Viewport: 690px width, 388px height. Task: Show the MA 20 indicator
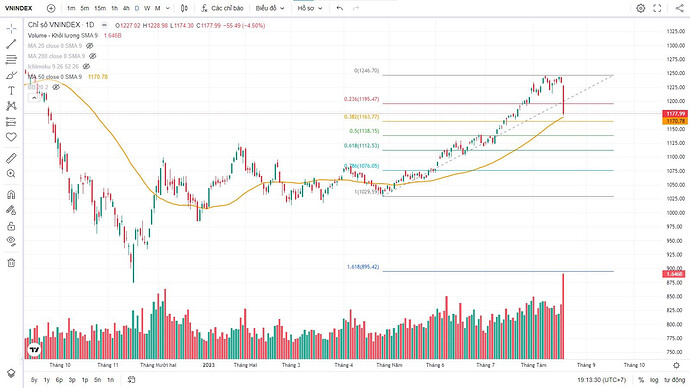90,46
